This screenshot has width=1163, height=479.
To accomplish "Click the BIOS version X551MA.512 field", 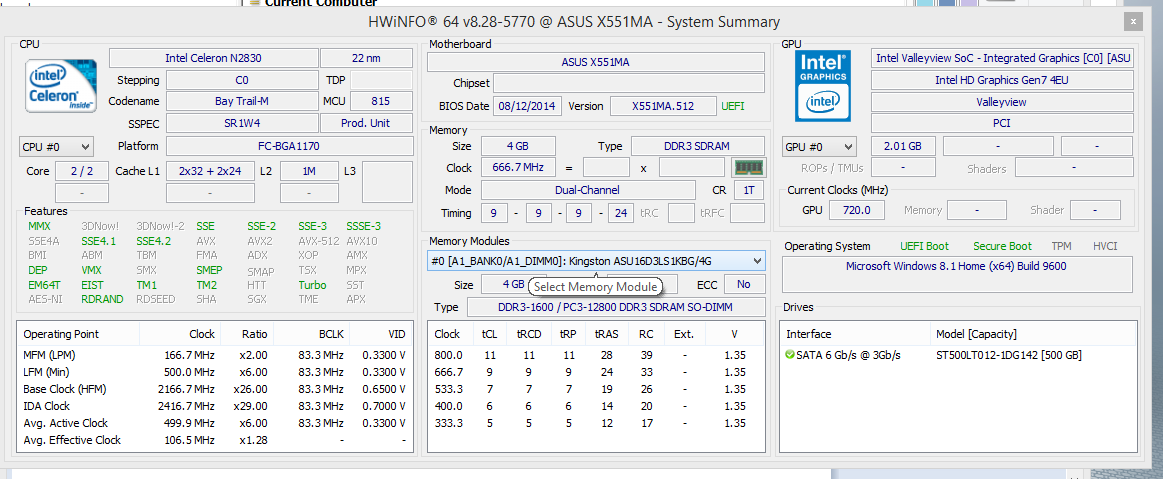I will click(663, 106).
